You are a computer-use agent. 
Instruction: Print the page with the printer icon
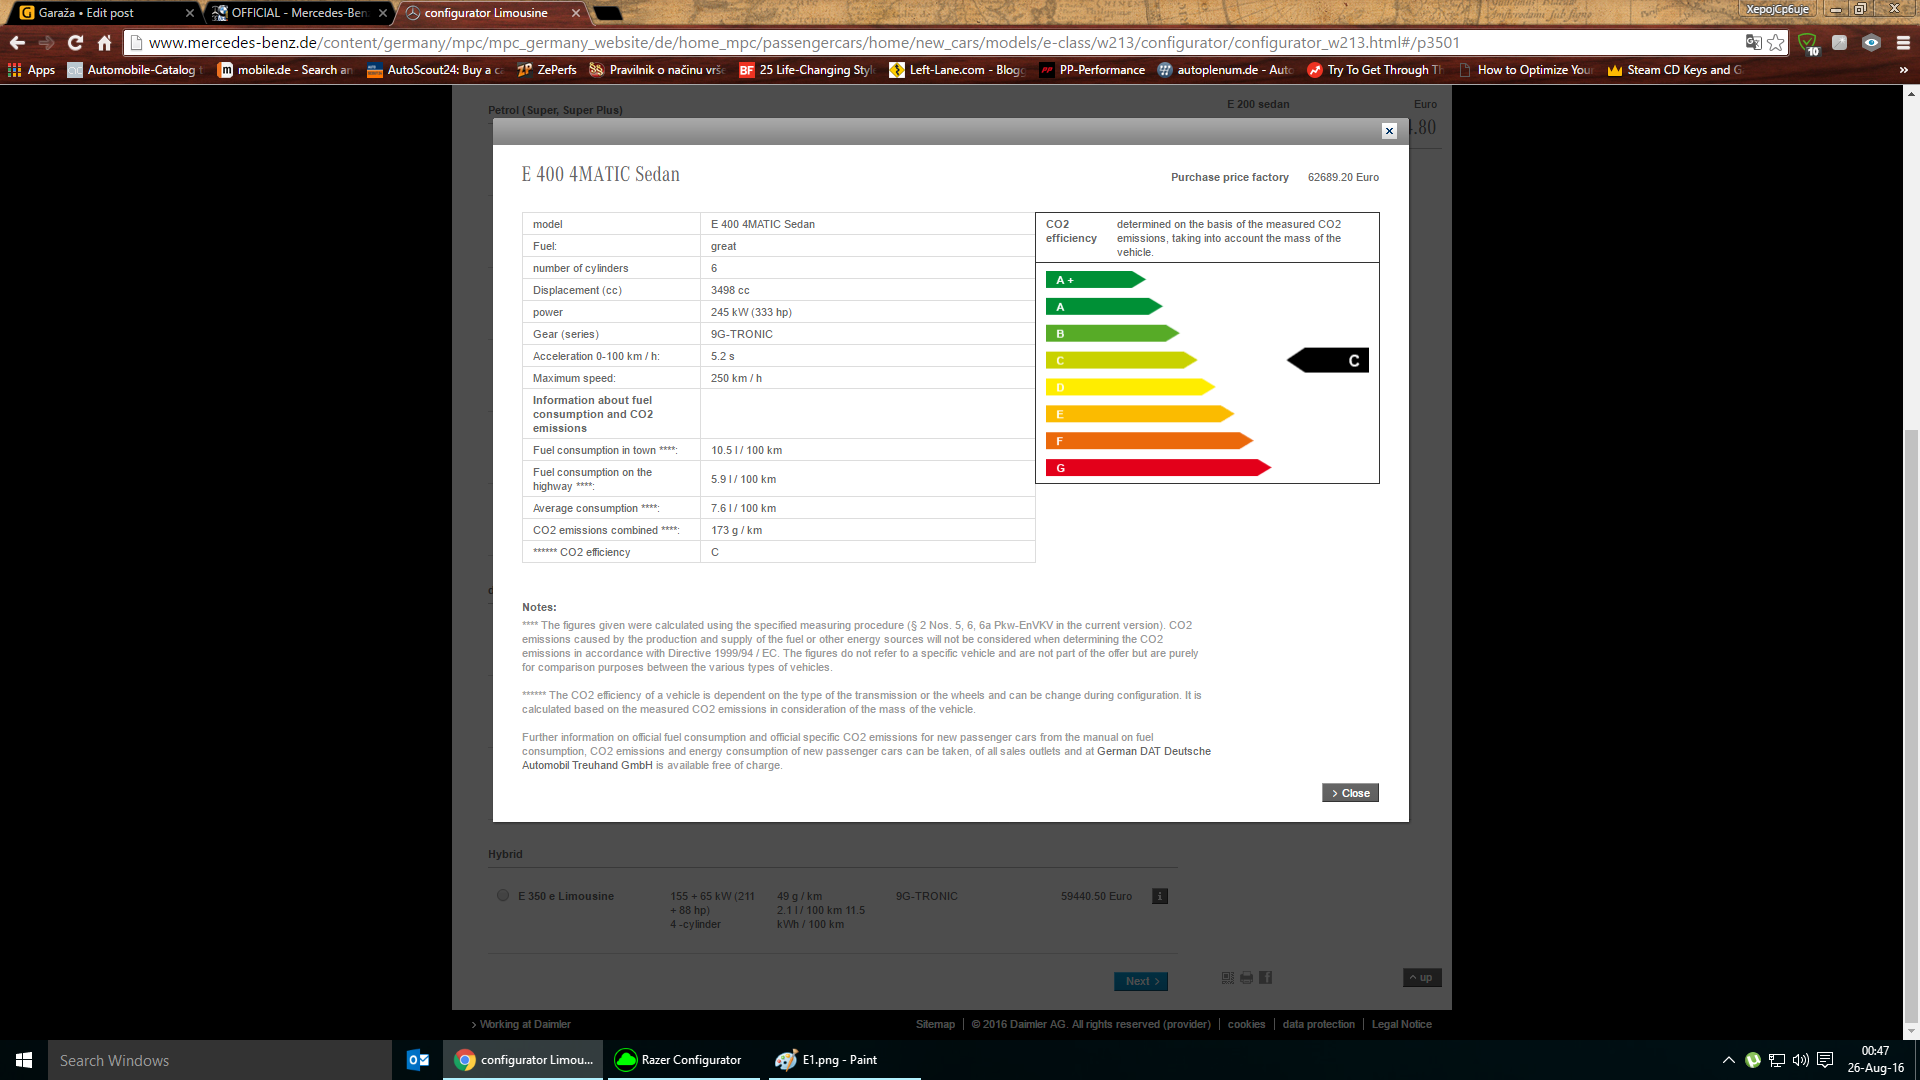point(1246,977)
